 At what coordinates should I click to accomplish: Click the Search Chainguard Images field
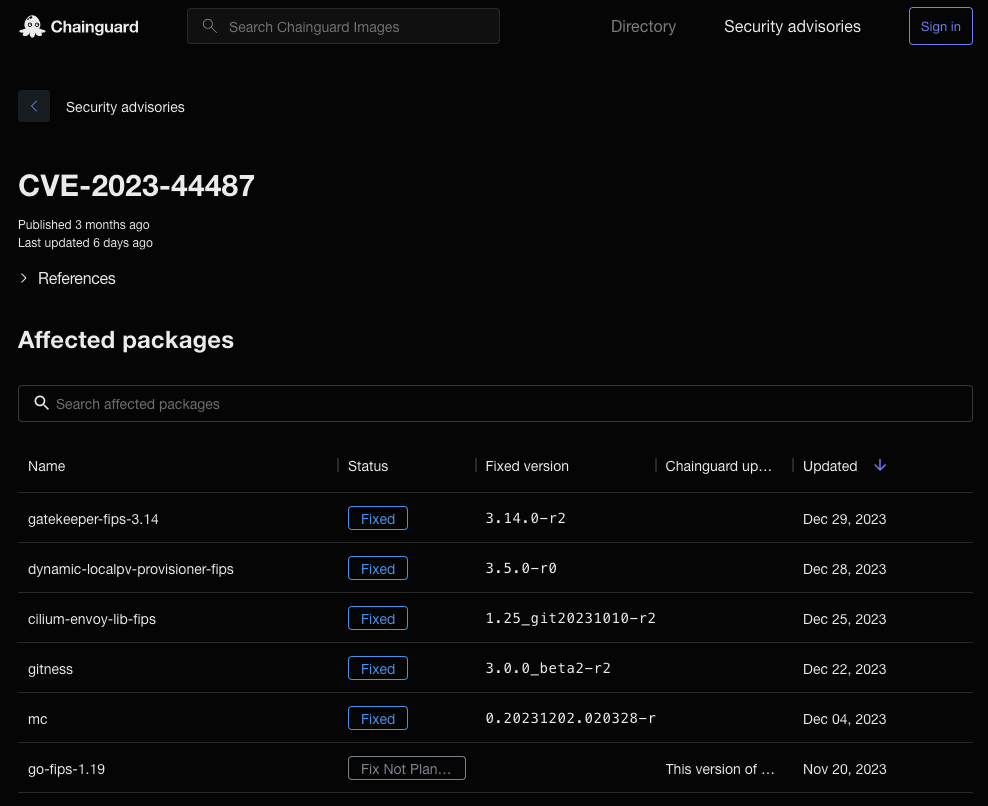click(343, 26)
